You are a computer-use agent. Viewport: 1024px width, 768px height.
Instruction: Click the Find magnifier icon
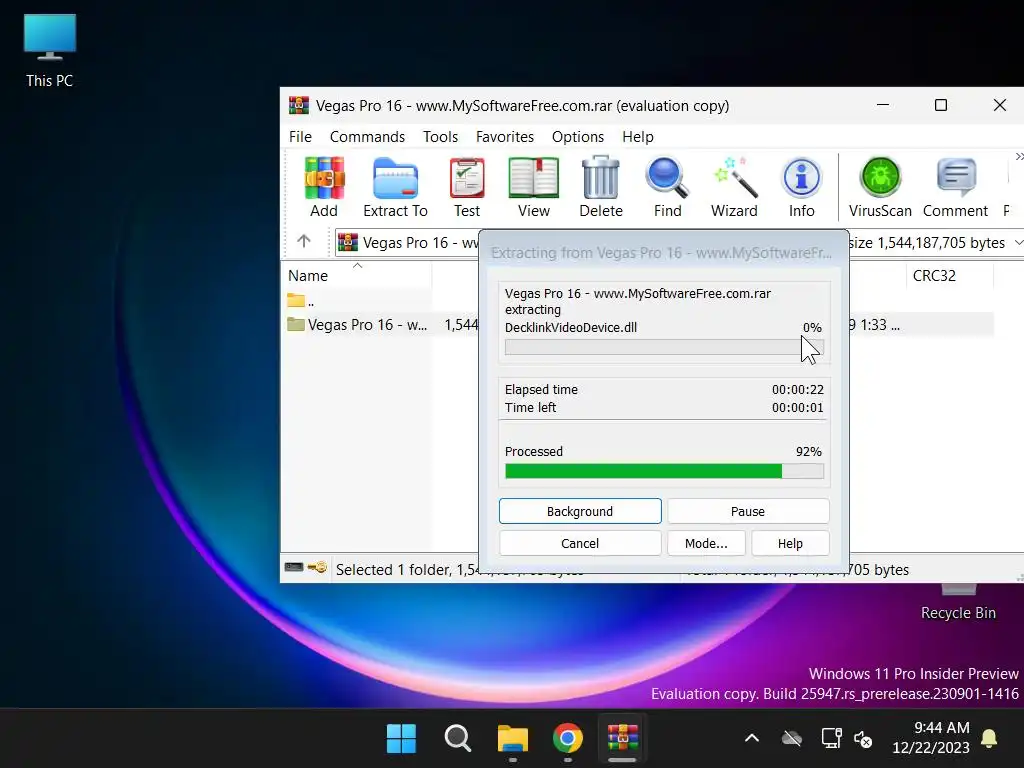click(x=667, y=186)
